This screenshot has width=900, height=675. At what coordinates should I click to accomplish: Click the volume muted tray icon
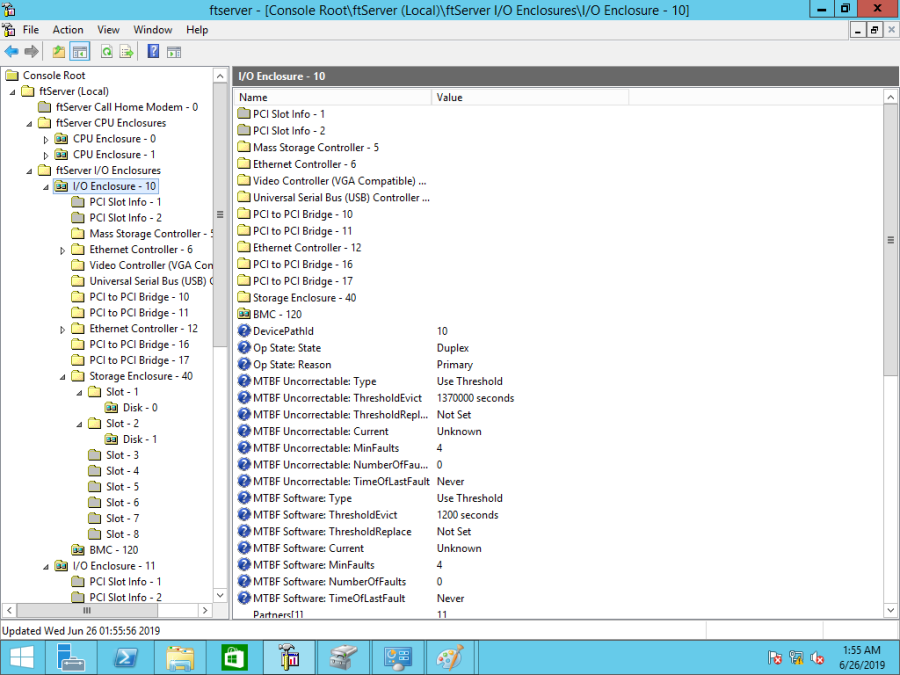pyautogui.click(x=817, y=658)
